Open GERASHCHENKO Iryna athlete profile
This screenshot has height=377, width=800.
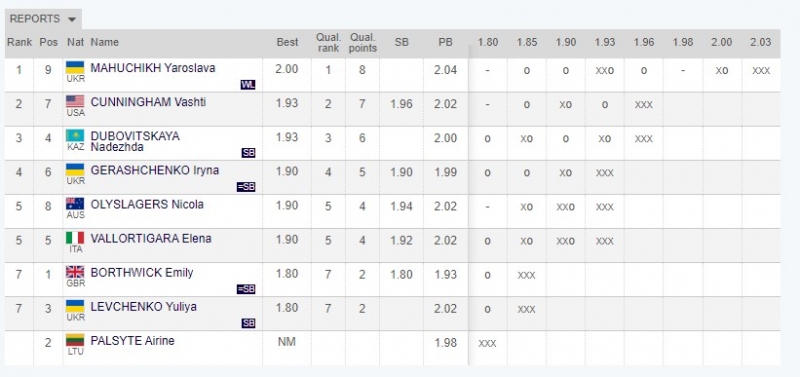tap(155, 170)
